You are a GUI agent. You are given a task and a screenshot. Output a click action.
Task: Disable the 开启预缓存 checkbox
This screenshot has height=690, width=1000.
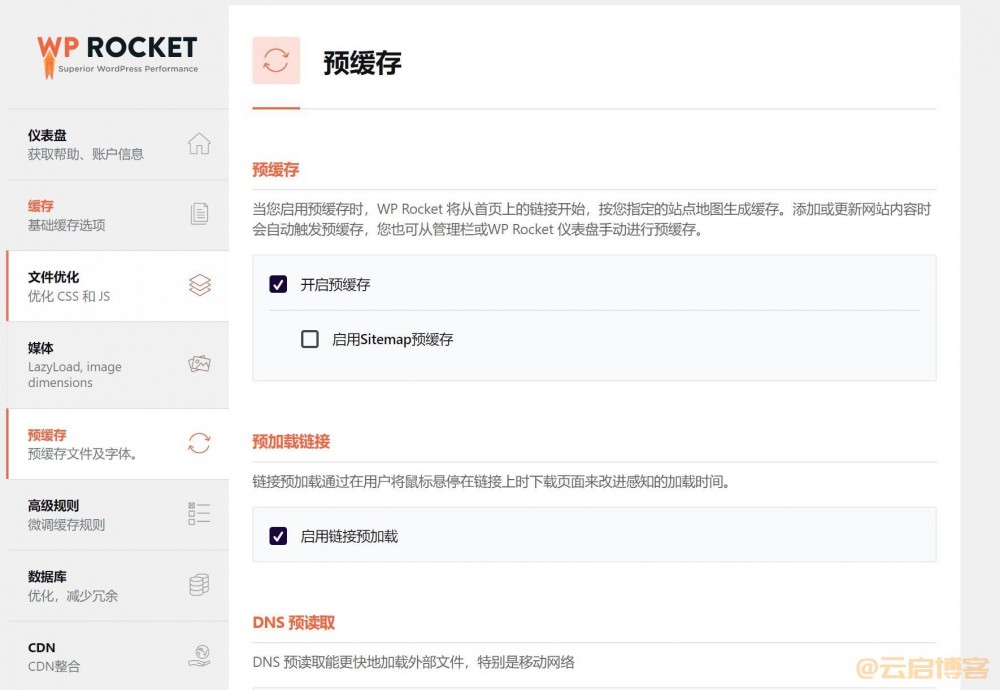click(x=277, y=283)
